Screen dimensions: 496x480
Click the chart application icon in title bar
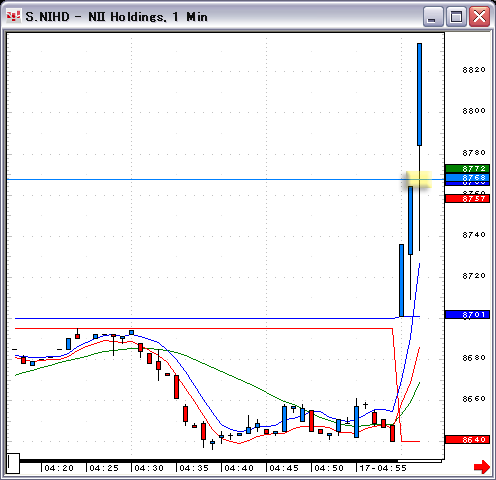(13, 16)
